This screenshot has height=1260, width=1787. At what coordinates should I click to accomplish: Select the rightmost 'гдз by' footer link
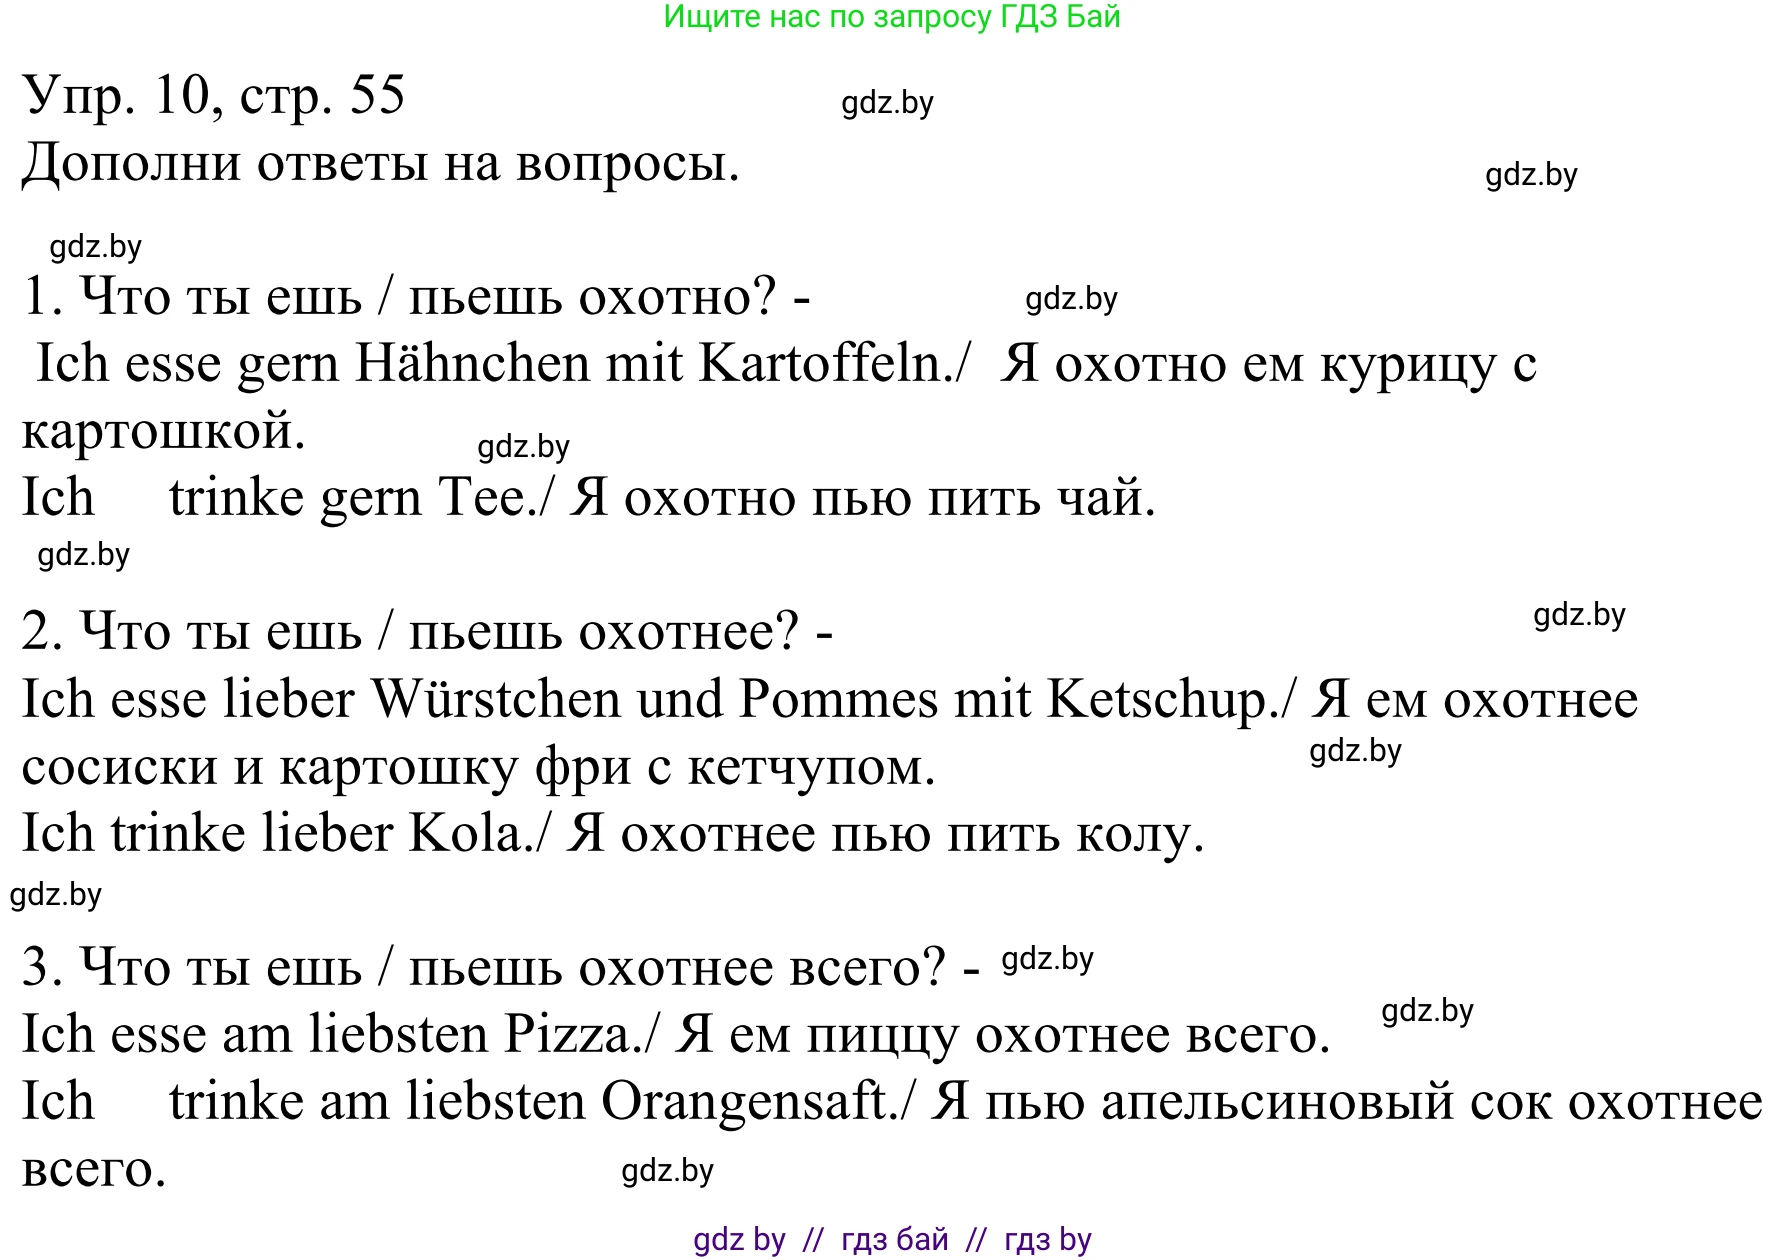[x=1048, y=1241]
